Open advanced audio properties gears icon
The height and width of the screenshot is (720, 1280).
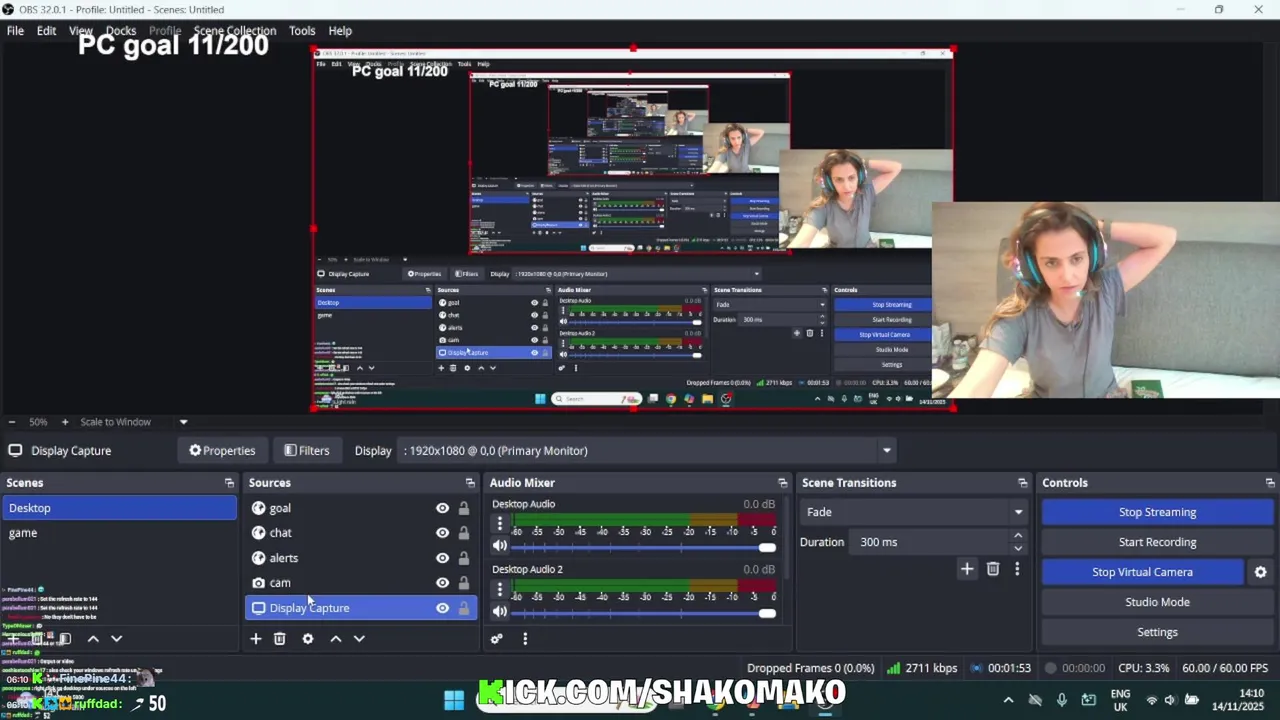point(497,639)
